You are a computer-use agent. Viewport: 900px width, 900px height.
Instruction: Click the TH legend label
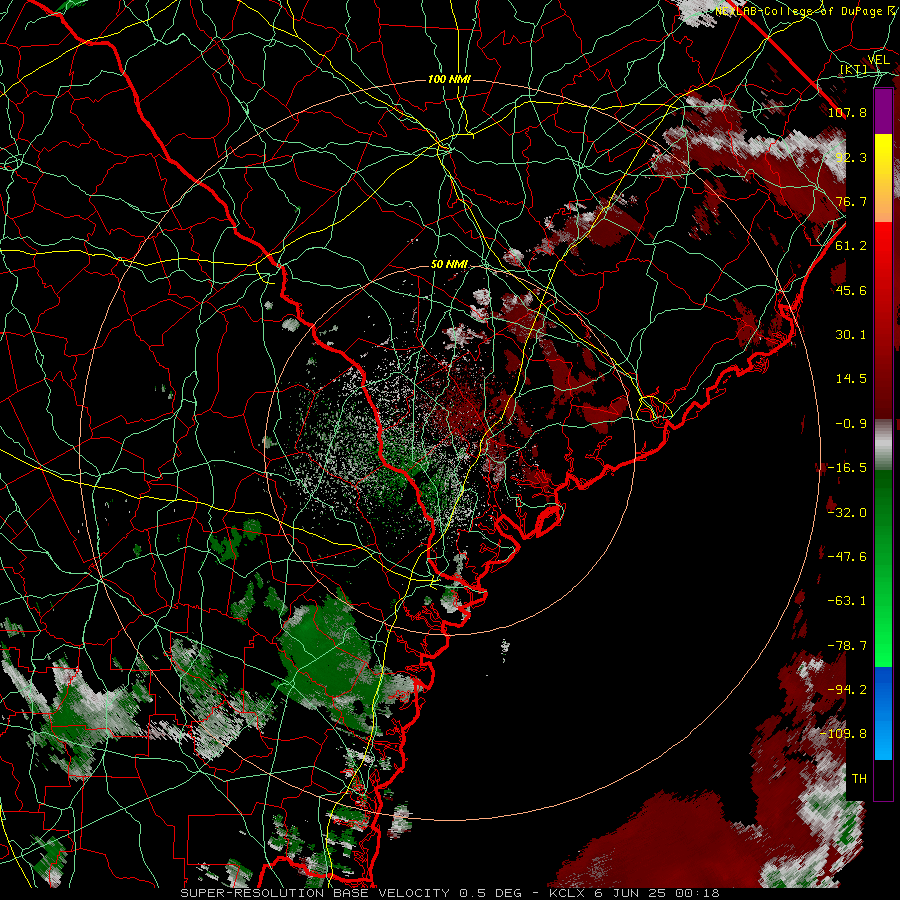click(859, 779)
